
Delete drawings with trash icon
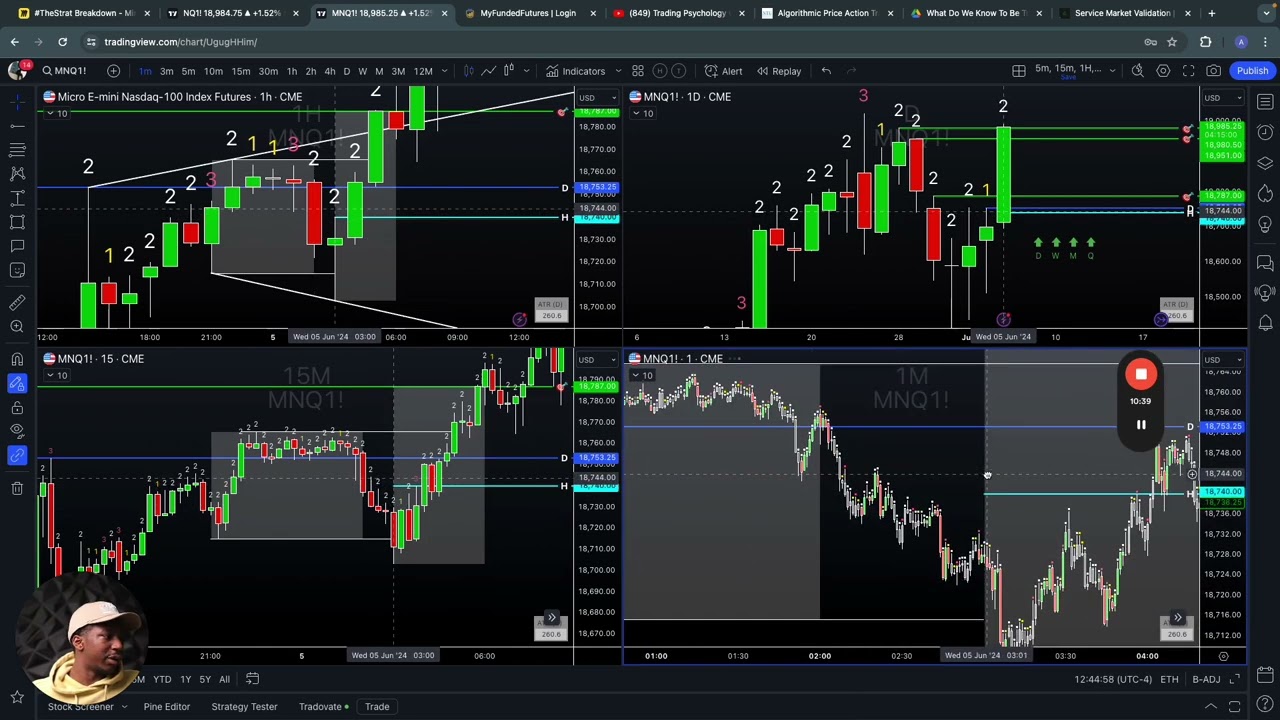point(17,487)
